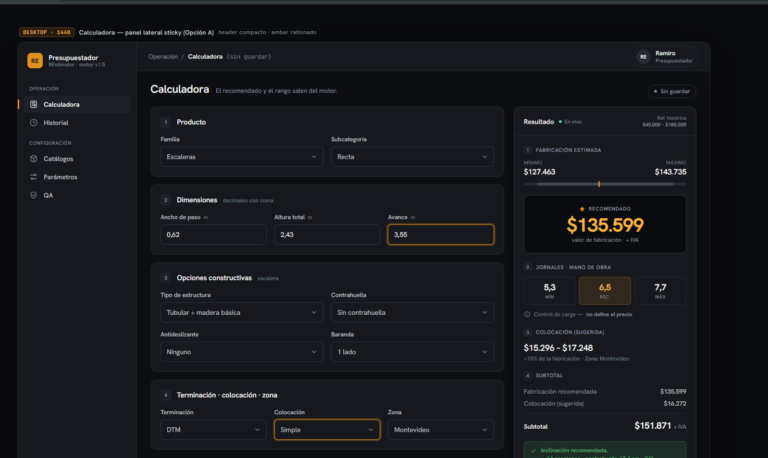Click the minimum value $127.463

539,172
